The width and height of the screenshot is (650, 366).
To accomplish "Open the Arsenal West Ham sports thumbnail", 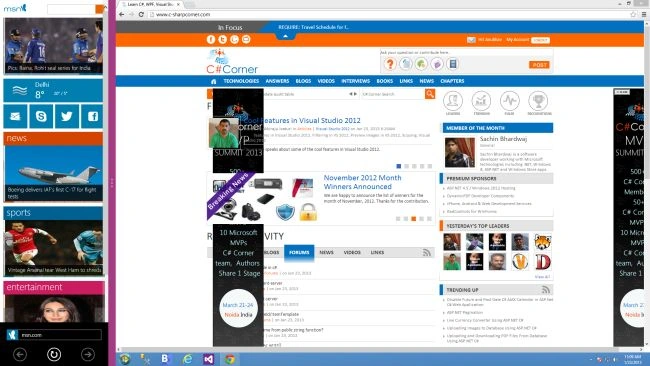I will pyautogui.click(x=53, y=248).
